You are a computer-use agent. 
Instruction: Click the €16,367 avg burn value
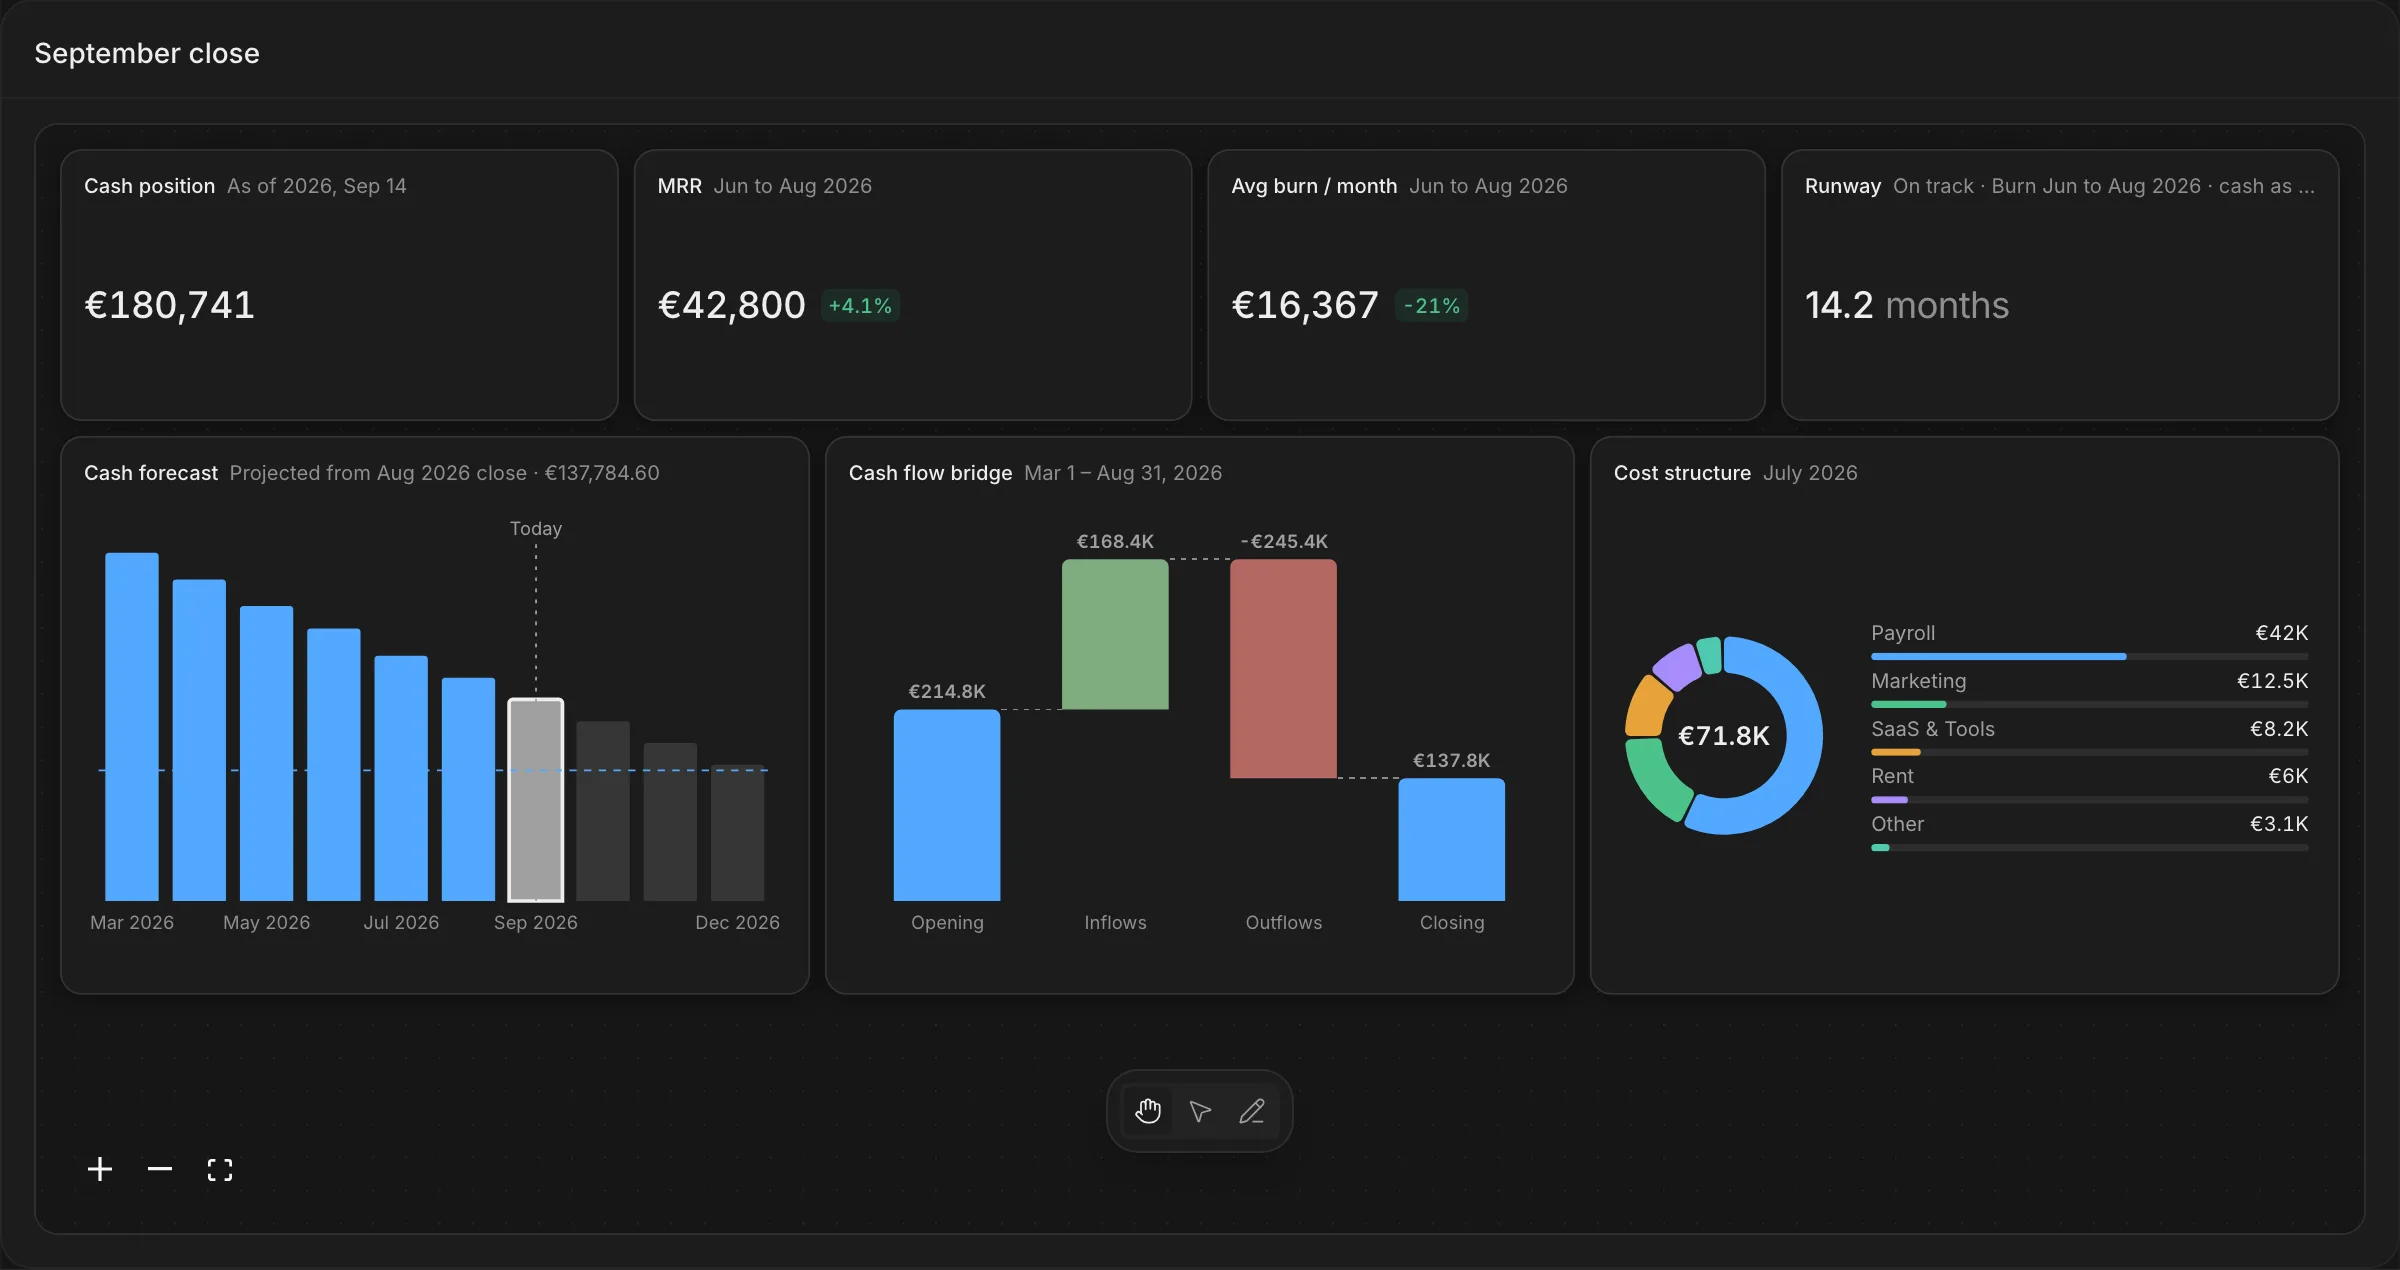pyautogui.click(x=1305, y=305)
